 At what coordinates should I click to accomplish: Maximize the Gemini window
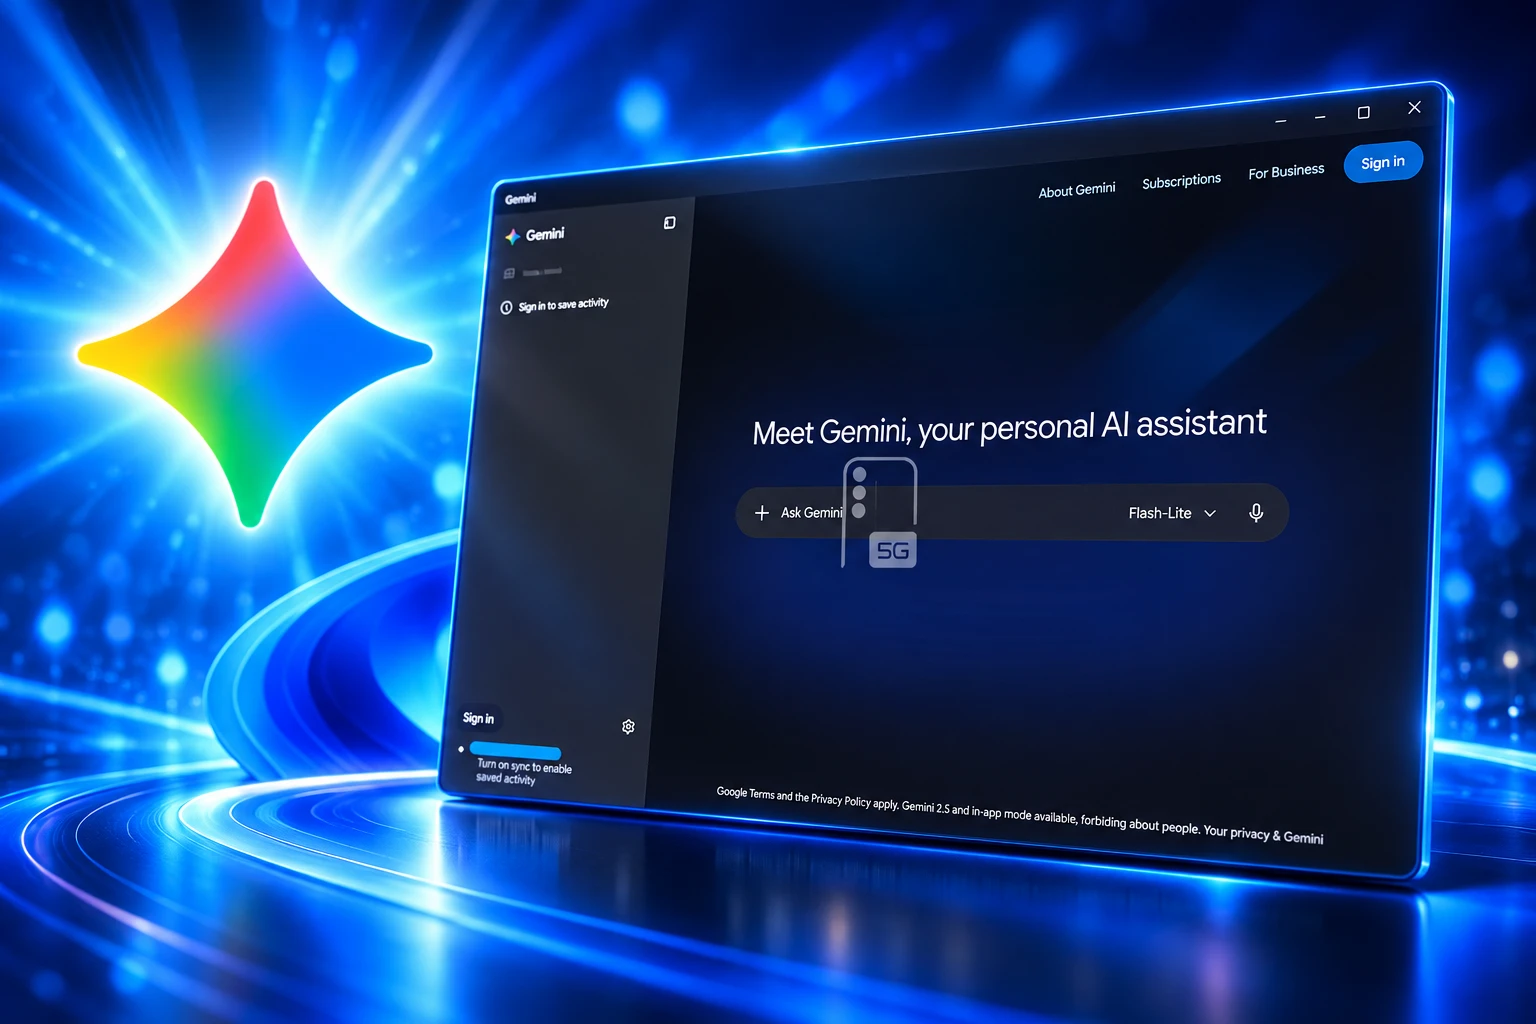point(1363,113)
